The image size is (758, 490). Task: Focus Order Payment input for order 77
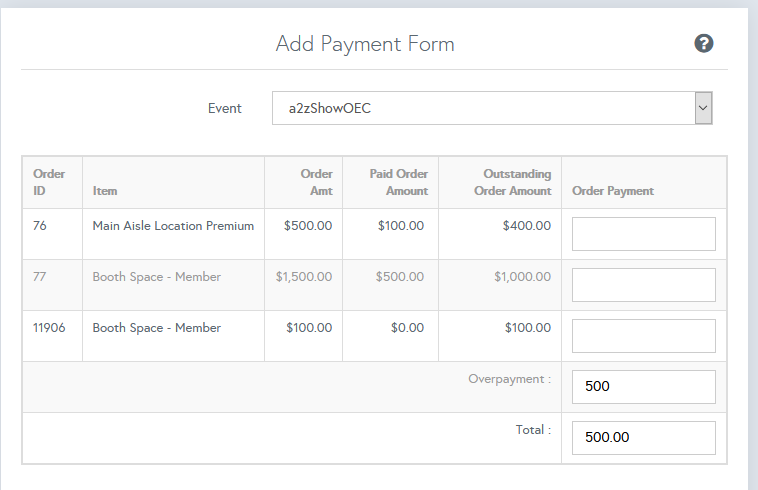coord(643,285)
